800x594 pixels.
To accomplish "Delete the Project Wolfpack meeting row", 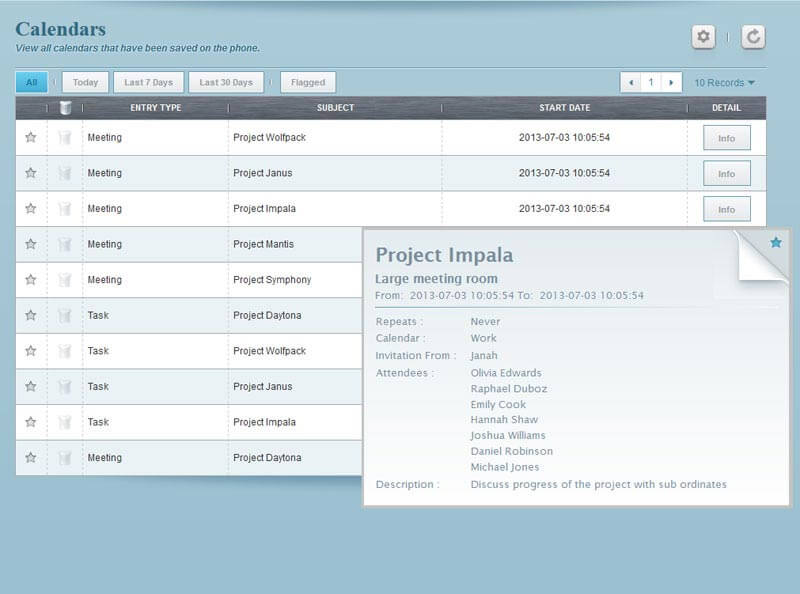I will point(65,137).
